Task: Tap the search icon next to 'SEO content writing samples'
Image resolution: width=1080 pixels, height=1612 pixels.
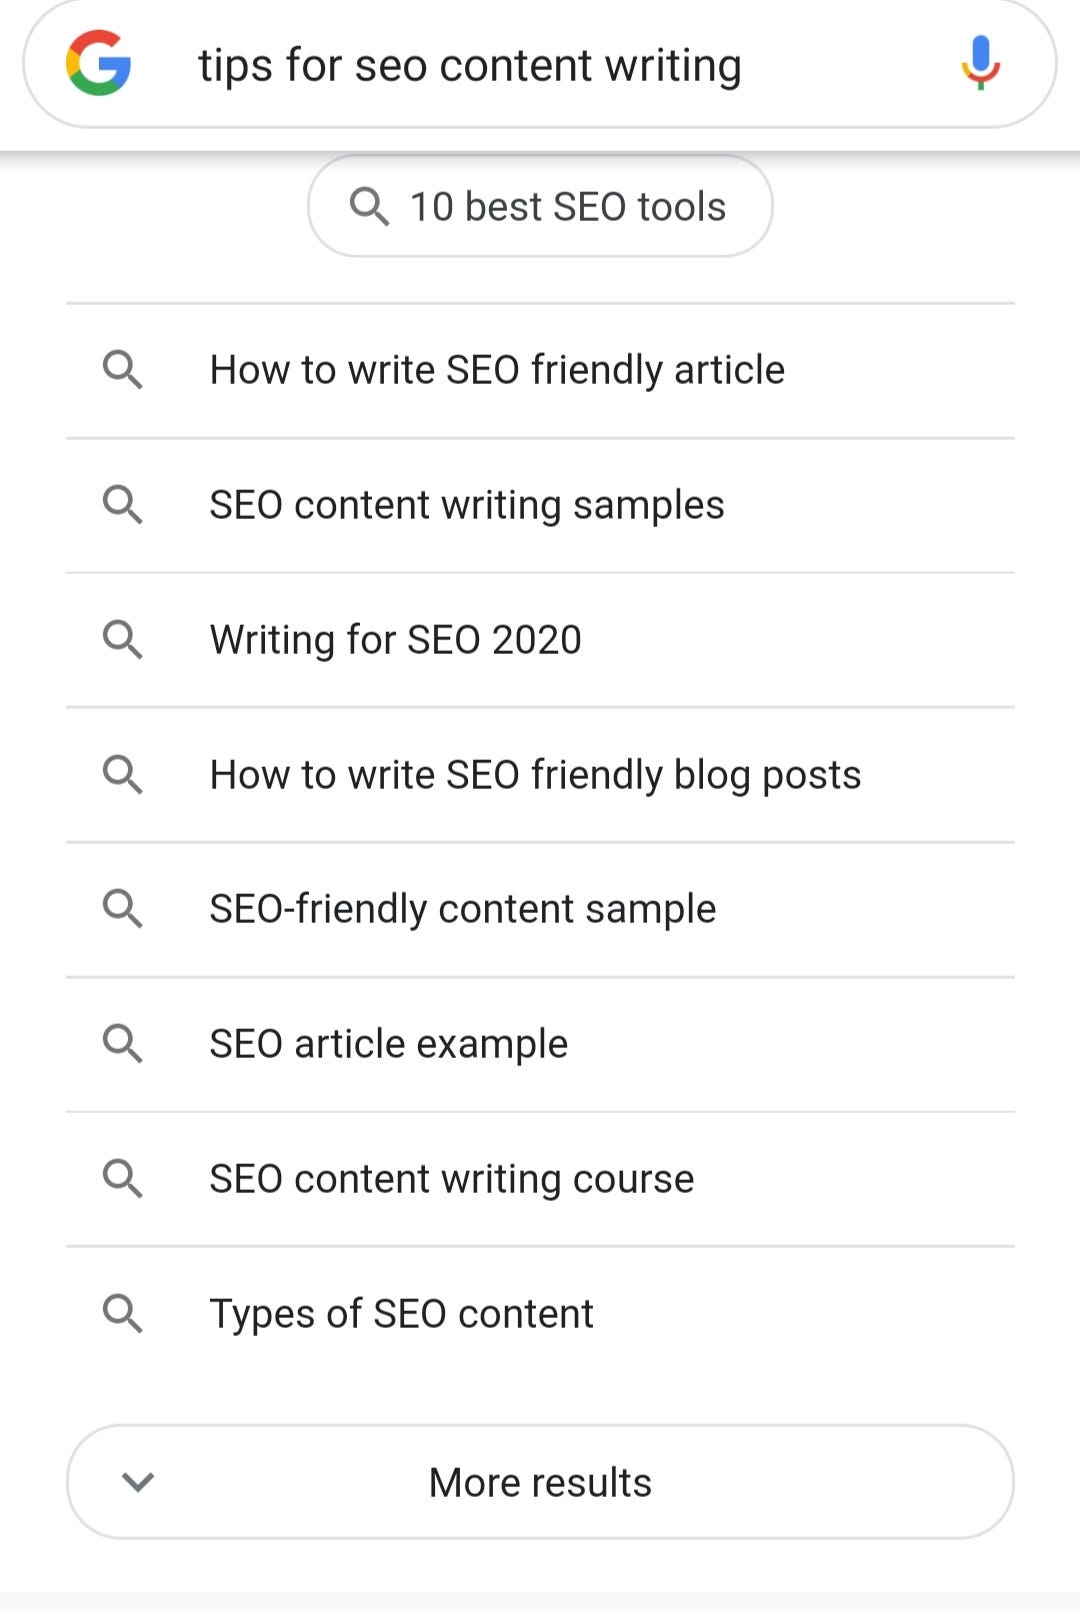Action: point(124,505)
